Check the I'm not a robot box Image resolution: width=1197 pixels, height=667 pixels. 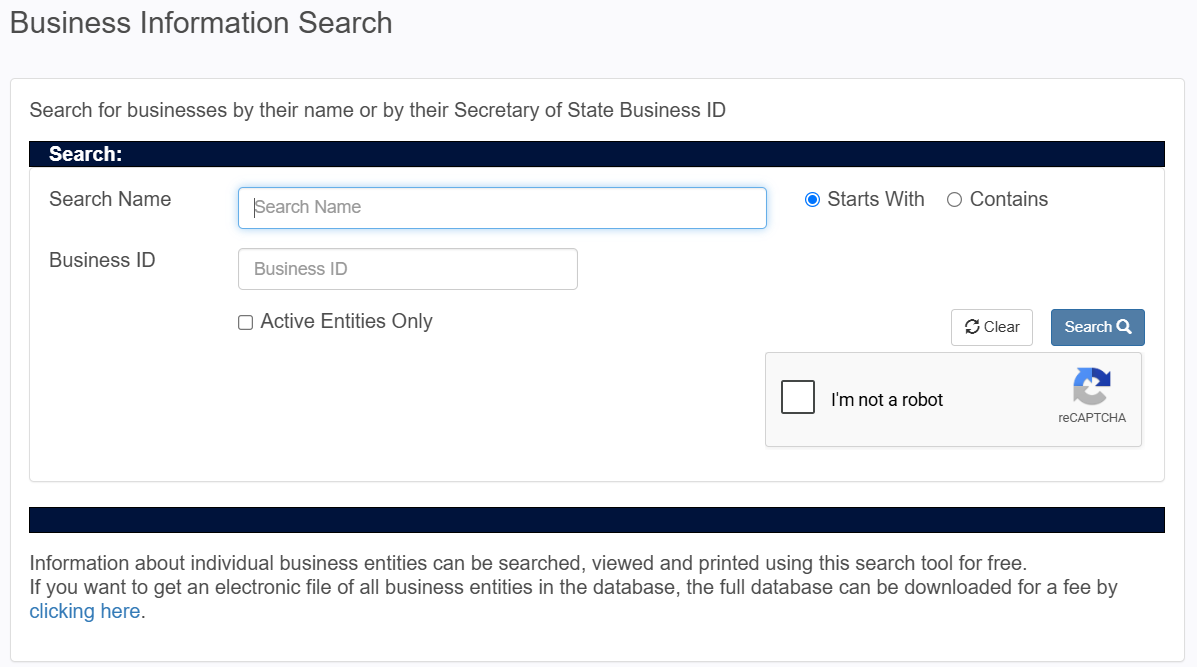[798, 397]
